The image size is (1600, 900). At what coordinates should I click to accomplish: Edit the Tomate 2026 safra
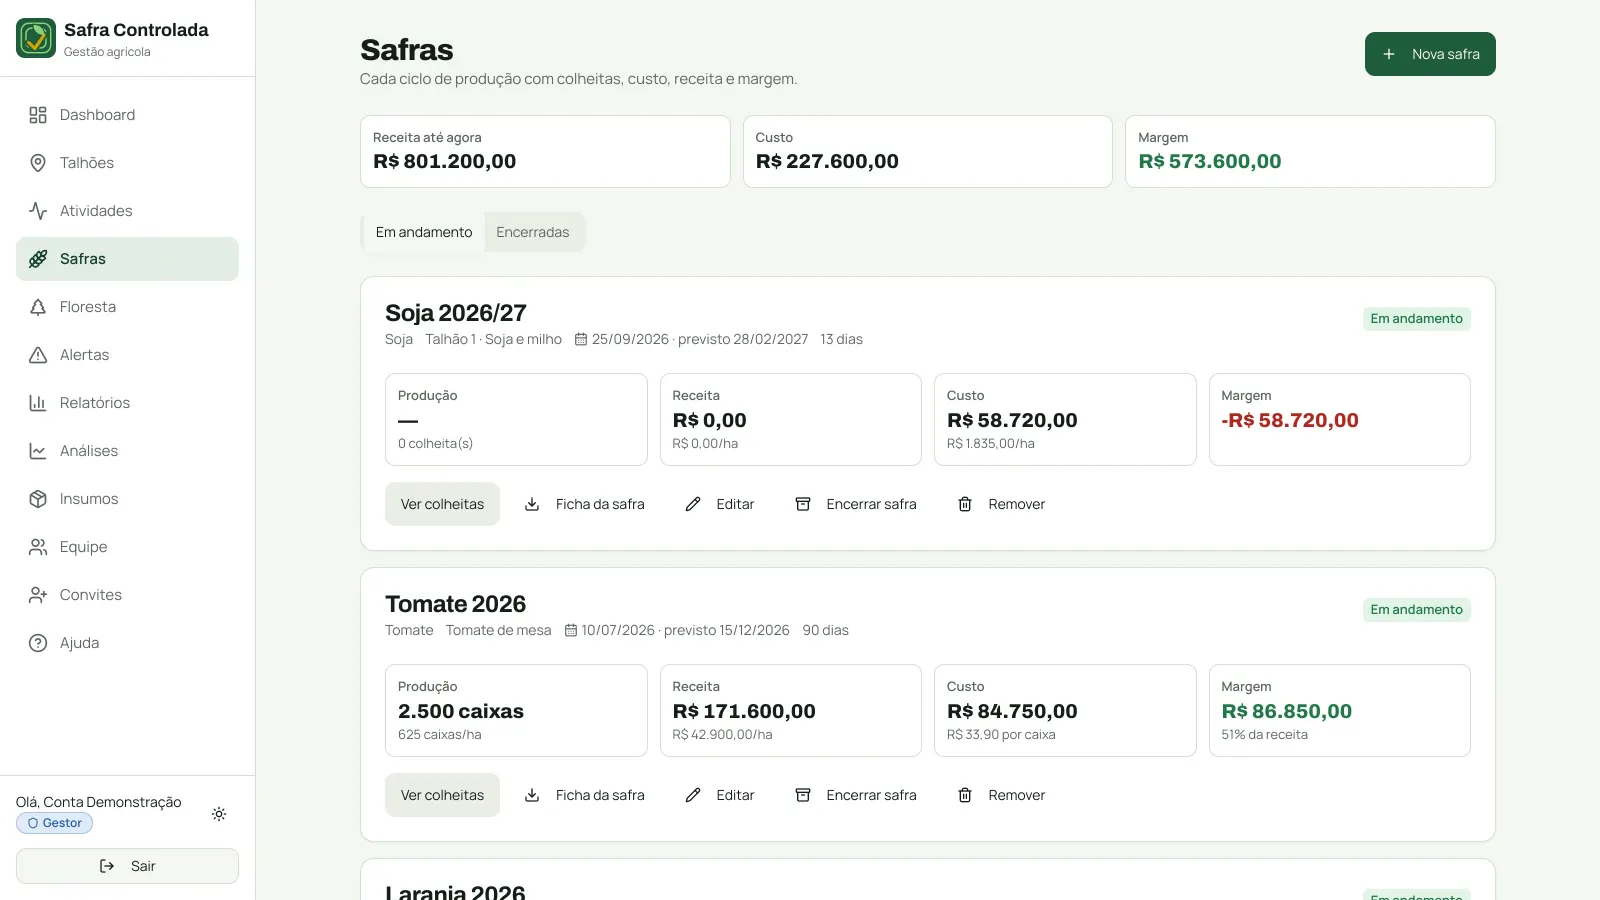(720, 795)
